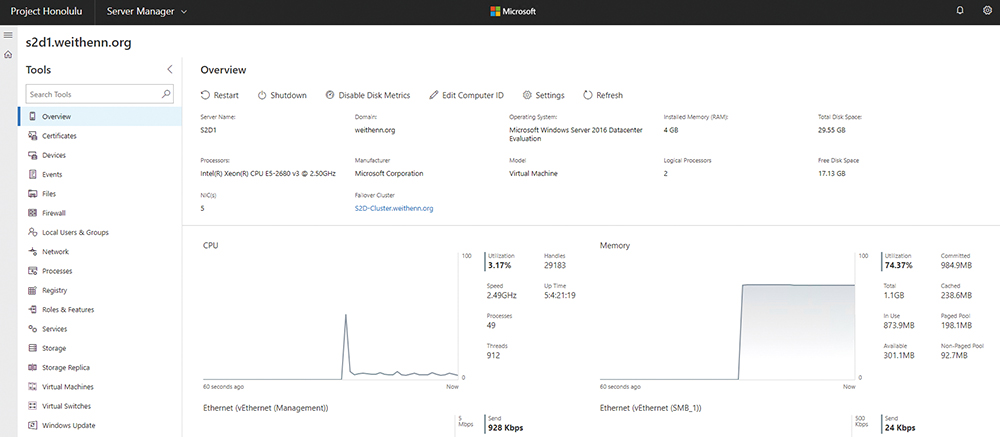This screenshot has width=1000, height=437.
Task: Click the Free Disk Space value 17.13 GB
Action: [x=832, y=173]
